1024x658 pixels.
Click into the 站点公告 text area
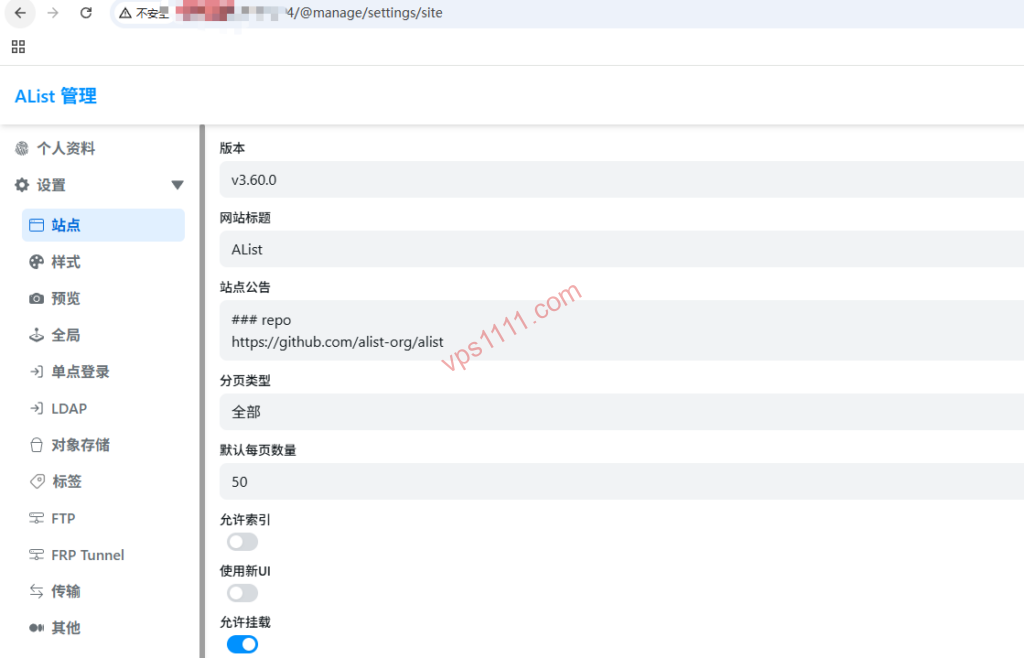coord(622,330)
